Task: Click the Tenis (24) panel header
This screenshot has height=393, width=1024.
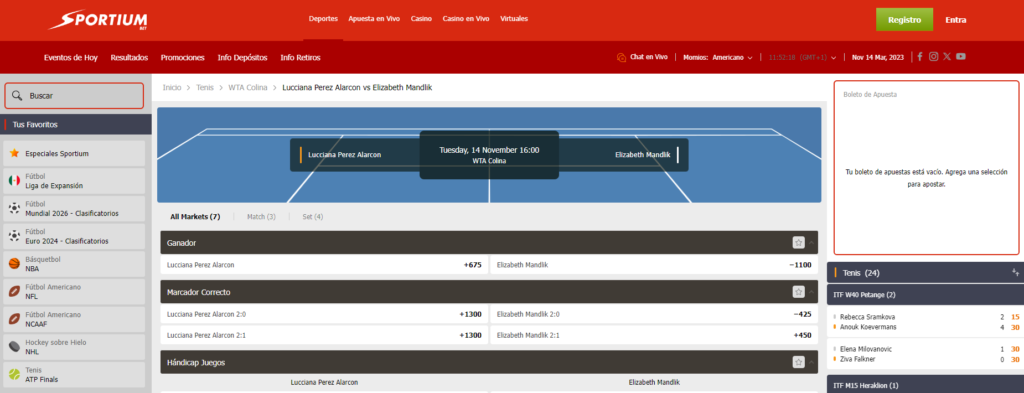Action: 925,272
